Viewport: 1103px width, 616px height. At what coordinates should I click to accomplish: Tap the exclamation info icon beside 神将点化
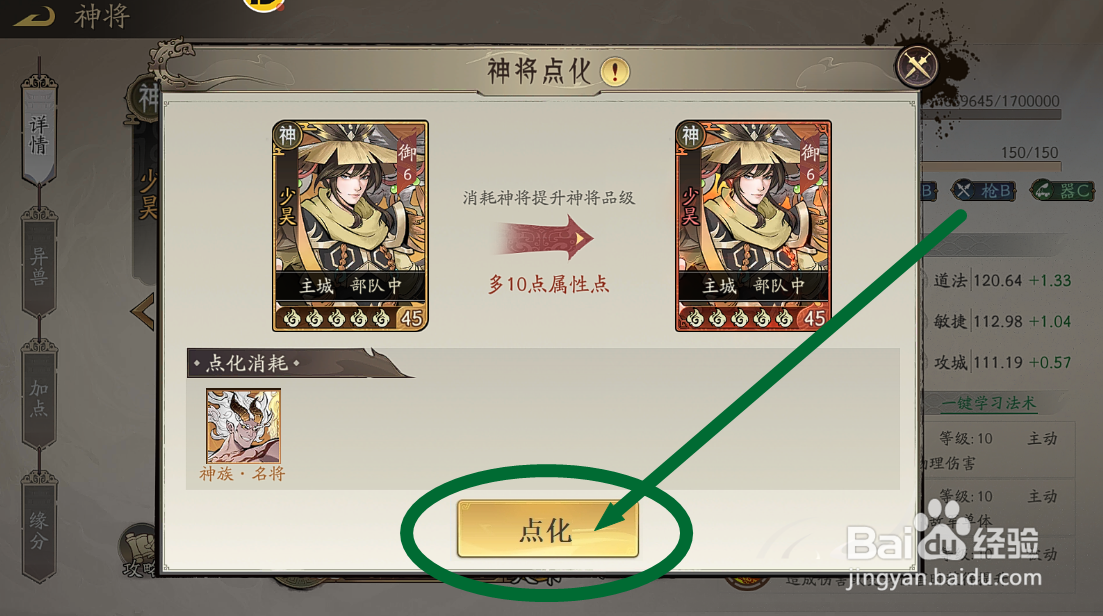[x=615, y=71]
